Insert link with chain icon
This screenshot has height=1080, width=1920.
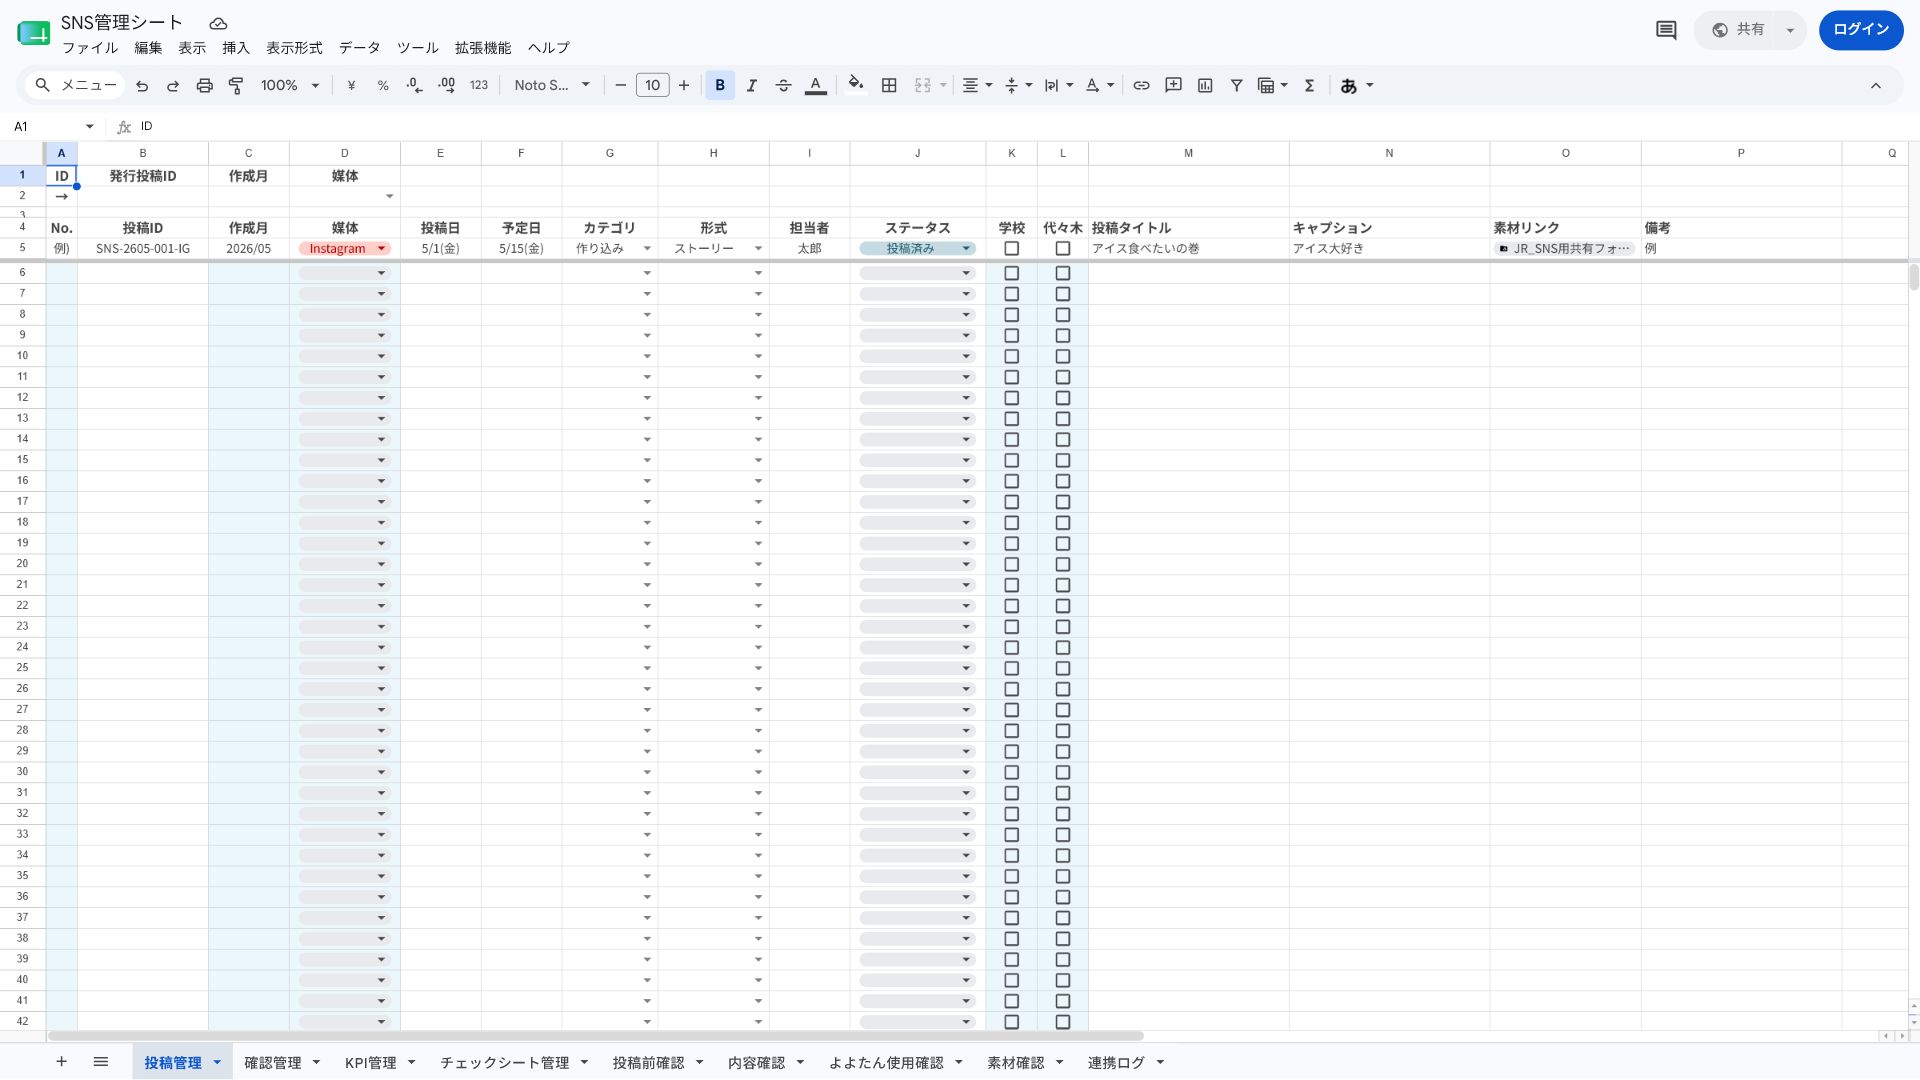tap(1141, 86)
